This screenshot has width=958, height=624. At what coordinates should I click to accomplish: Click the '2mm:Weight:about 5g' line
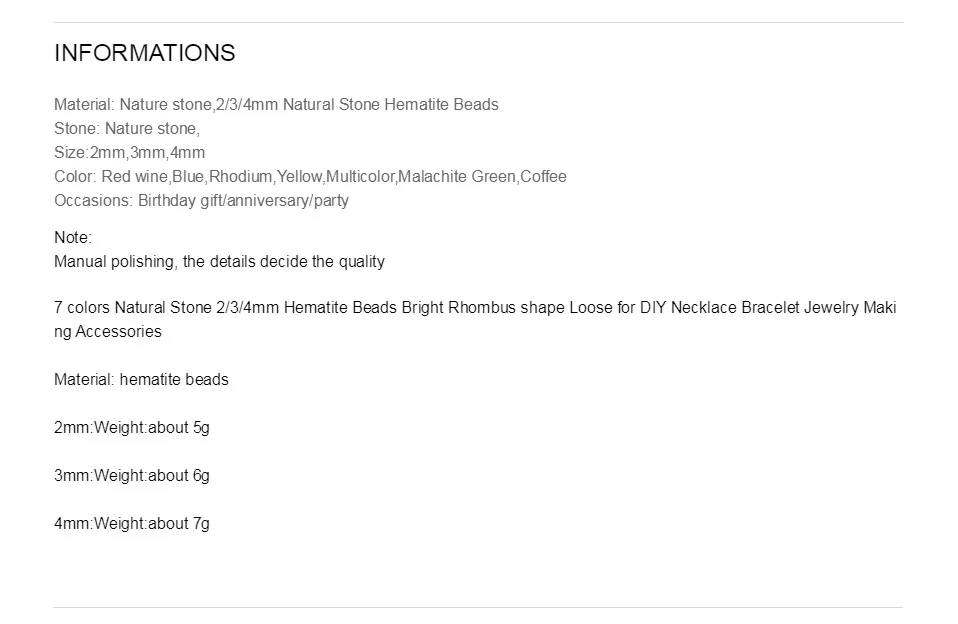tap(132, 428)
